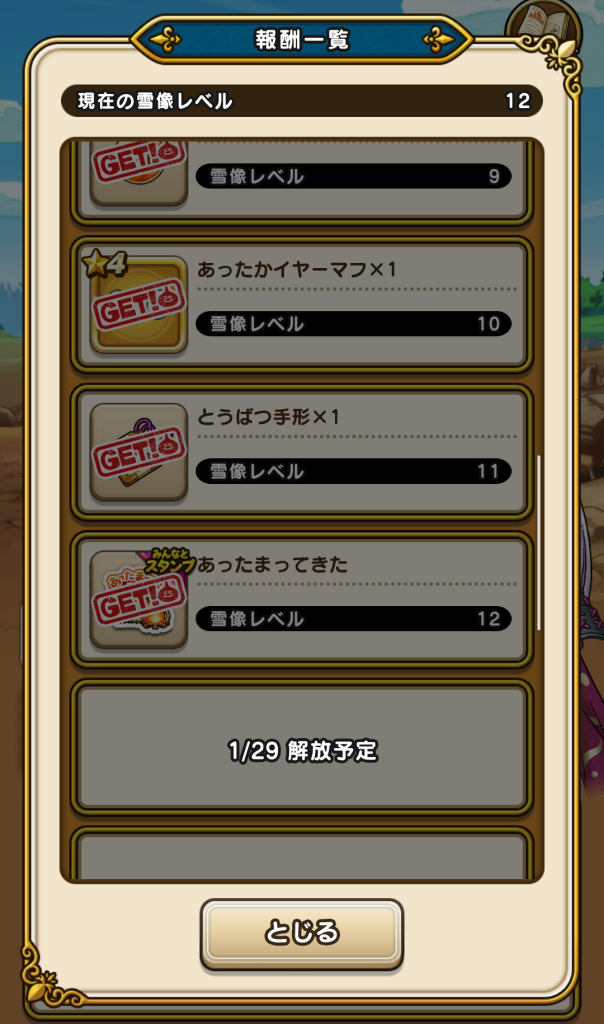The image size is (604, 1024).
Task: Click the とうばつ手形×1 reward name
Action: point(268,417)
